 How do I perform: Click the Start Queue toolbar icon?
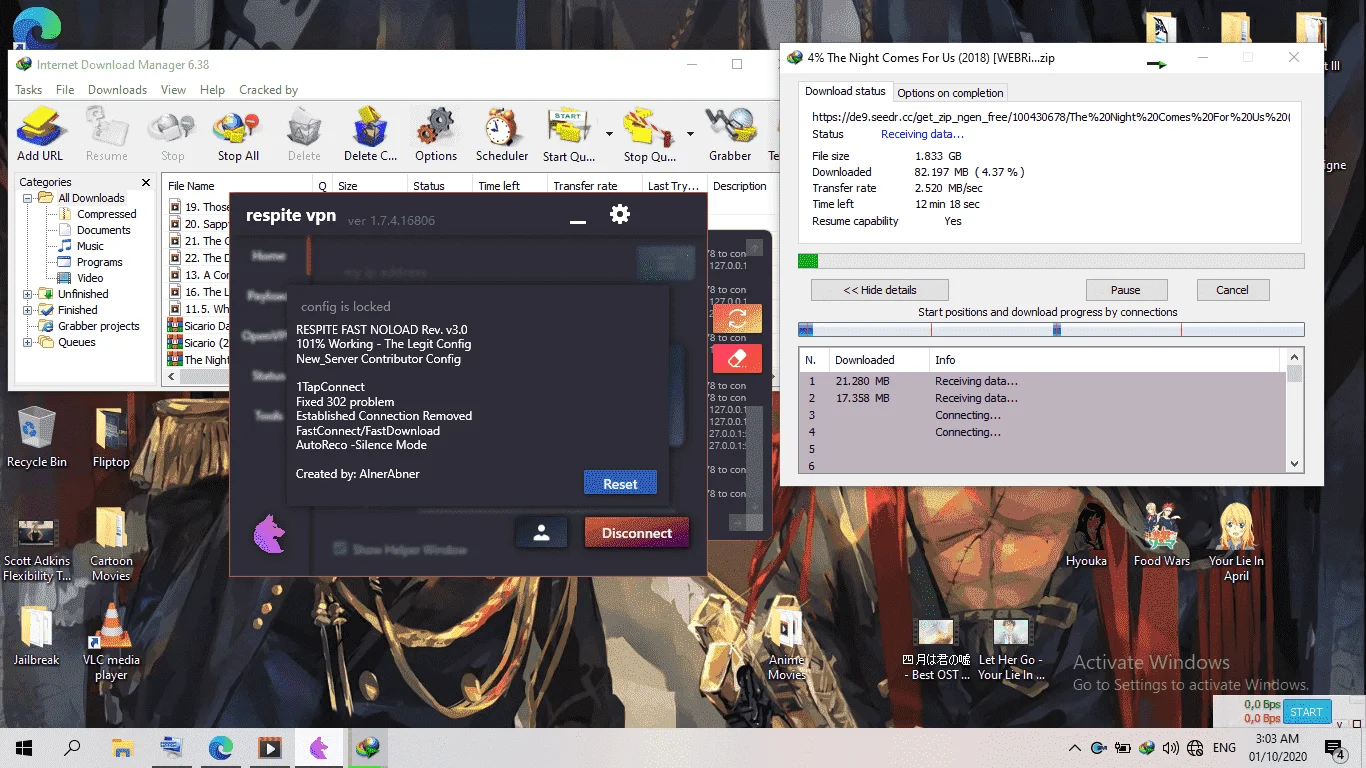coord(569,135)
